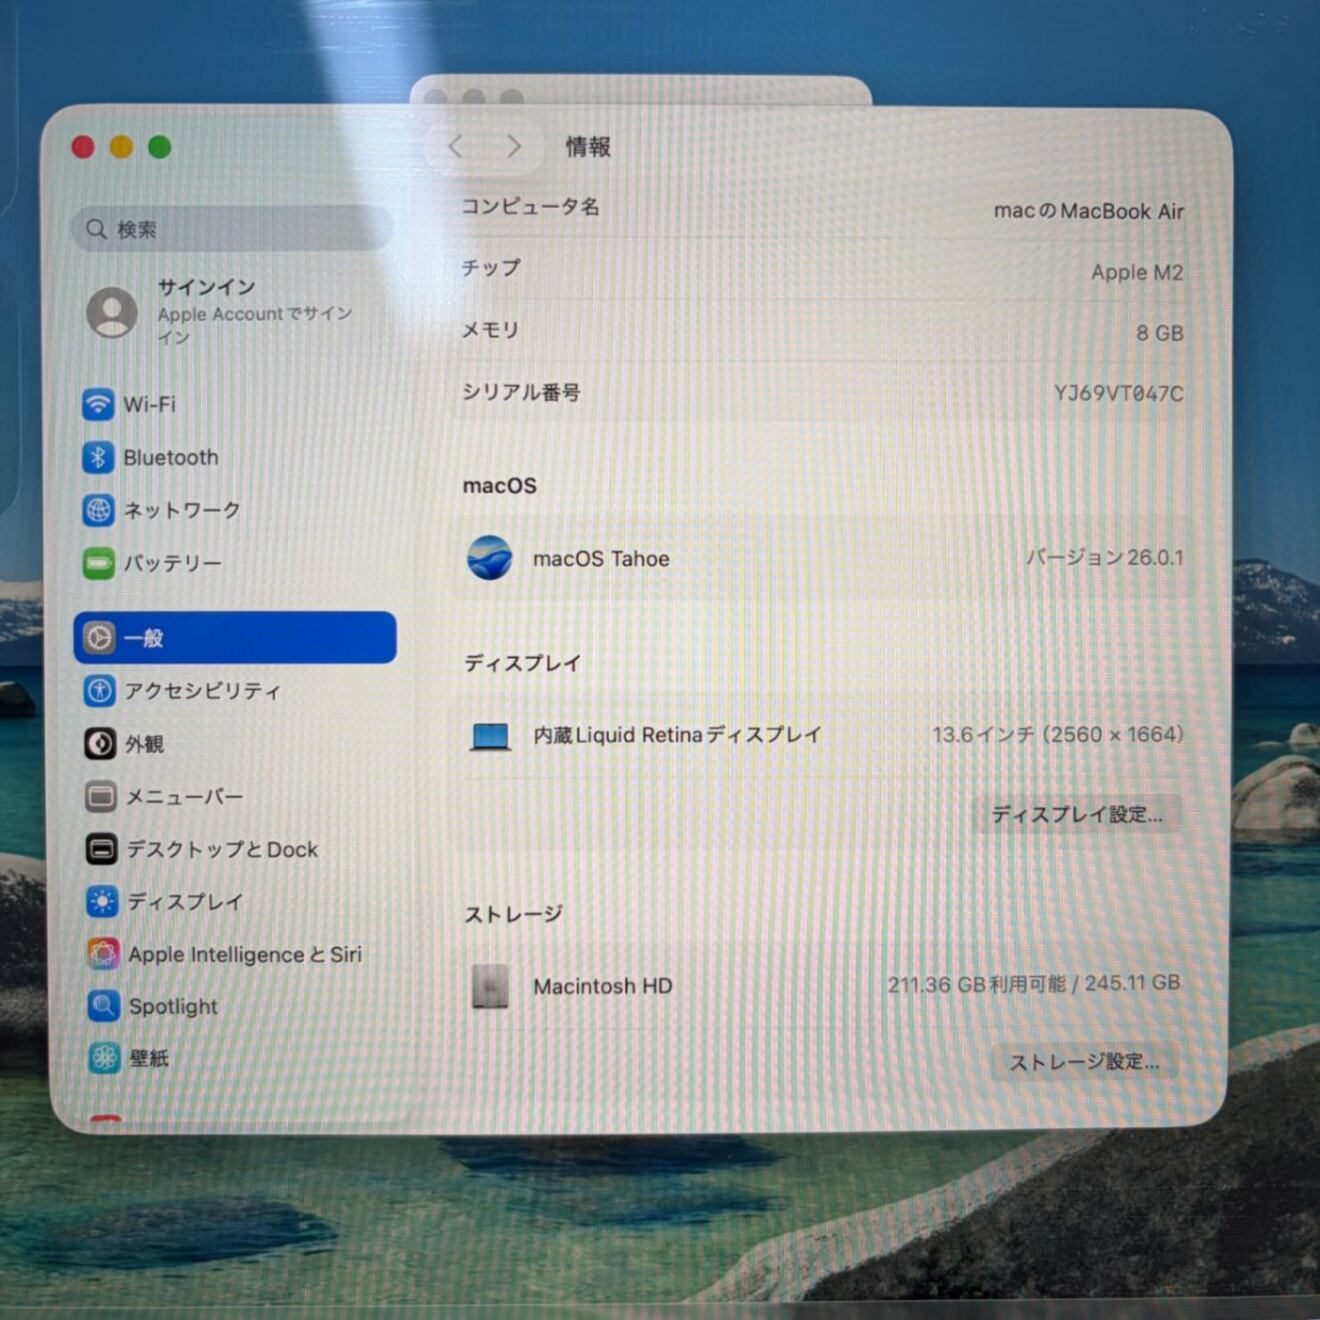Click the シリアル番号 label

(x=521, y=392)
